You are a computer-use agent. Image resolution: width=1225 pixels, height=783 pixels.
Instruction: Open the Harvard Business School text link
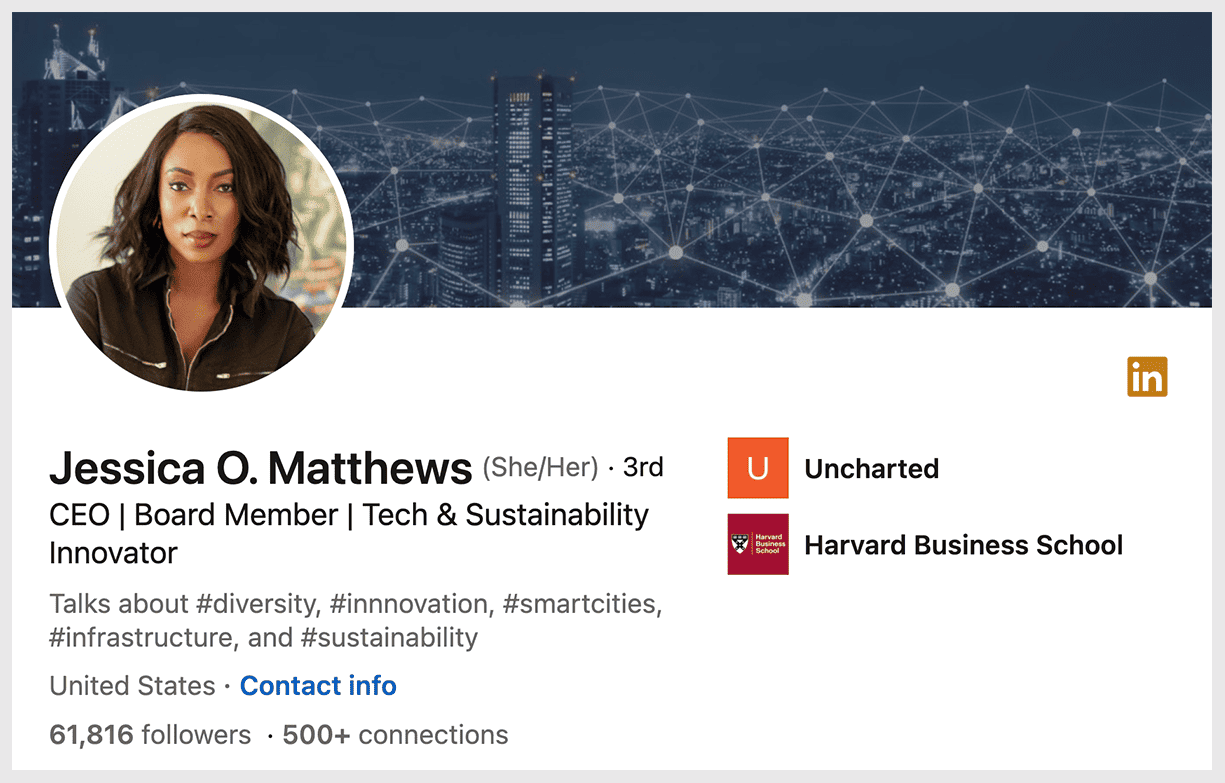point(963,545)
